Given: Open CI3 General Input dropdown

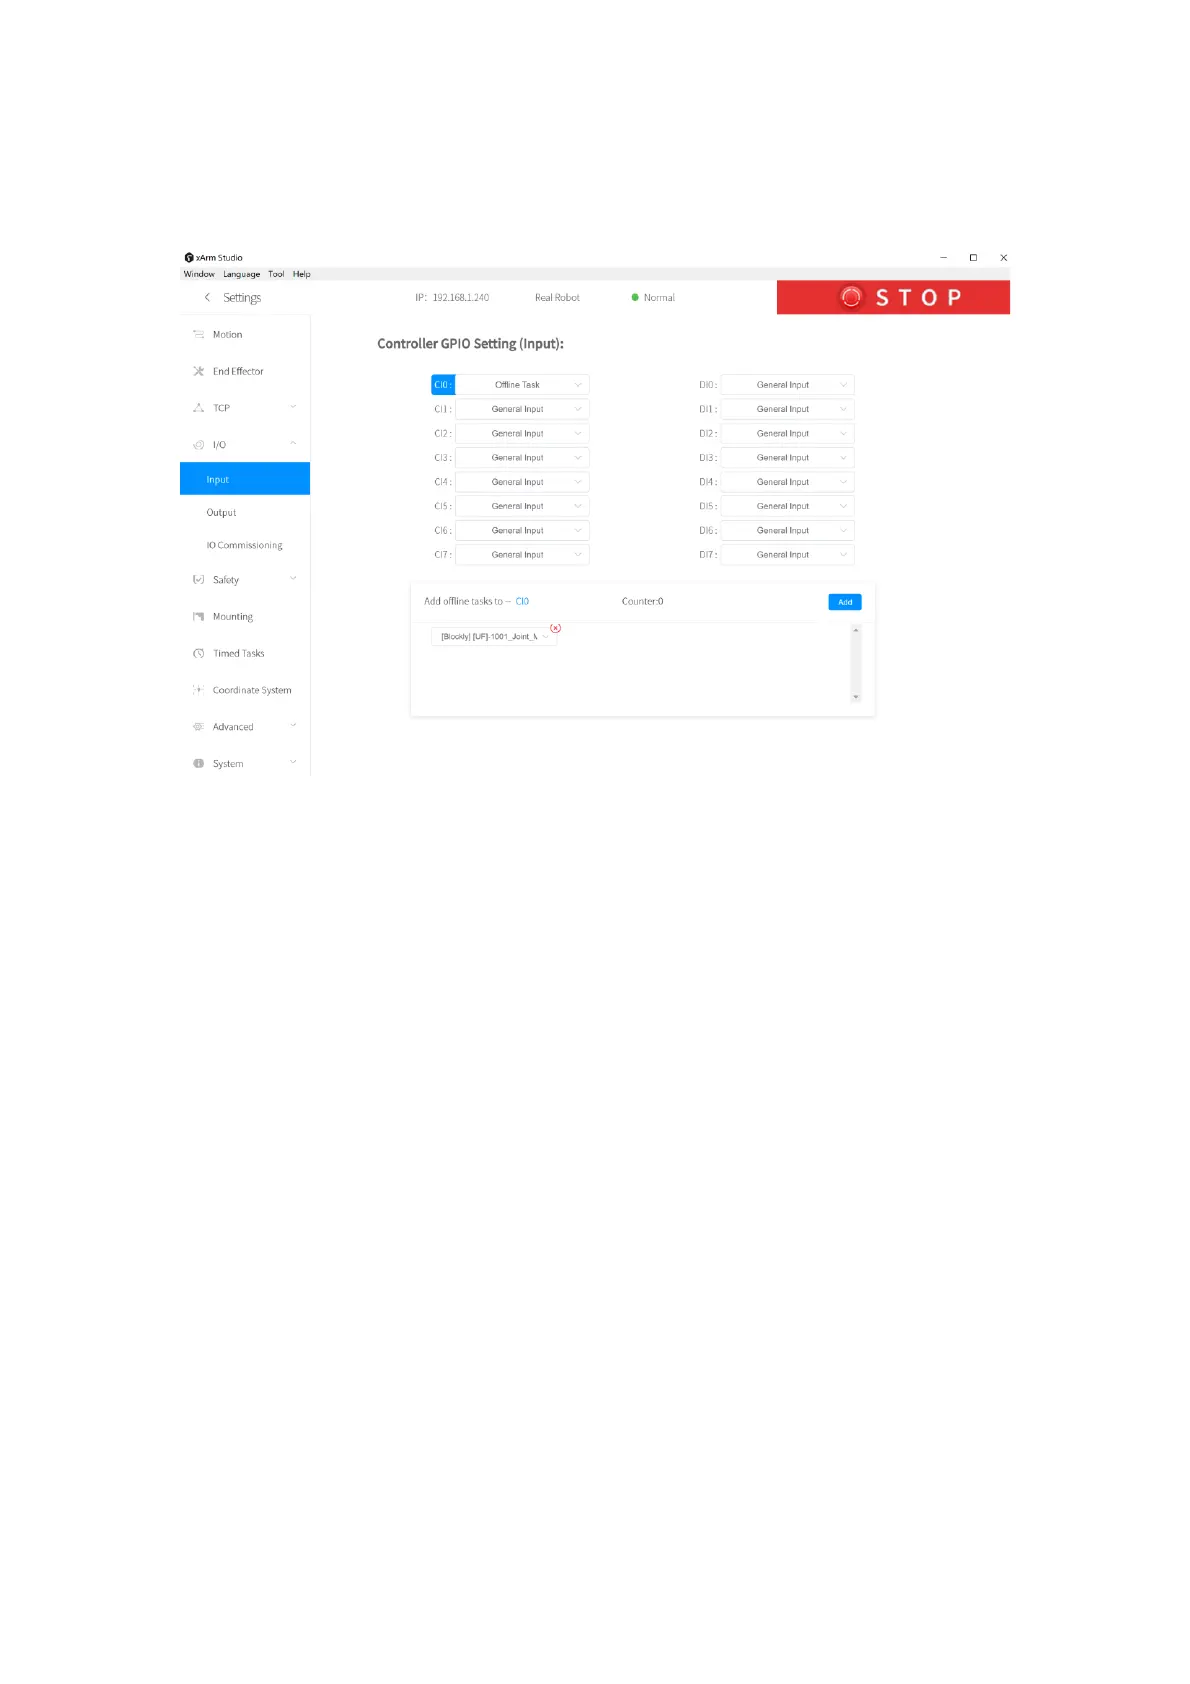Looking at the screenshot, I should [x=522, y=458].
